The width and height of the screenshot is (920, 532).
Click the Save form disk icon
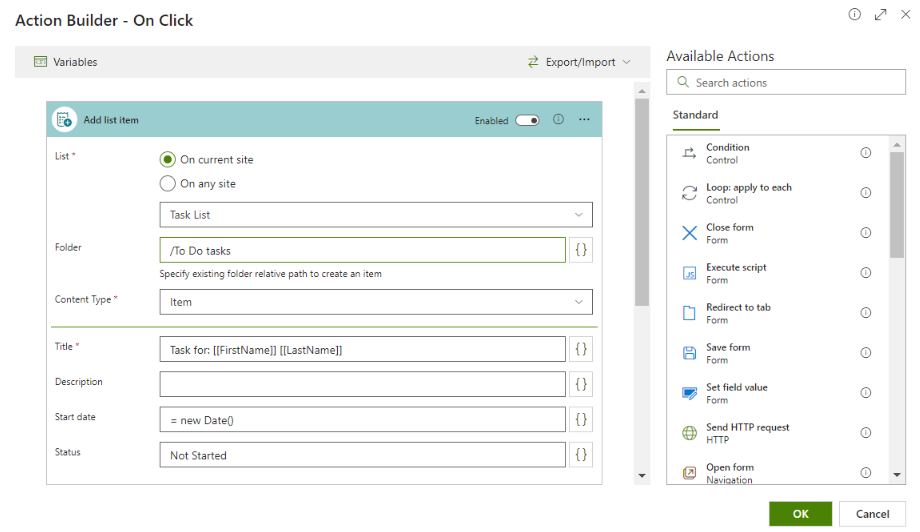coord(689,353)
